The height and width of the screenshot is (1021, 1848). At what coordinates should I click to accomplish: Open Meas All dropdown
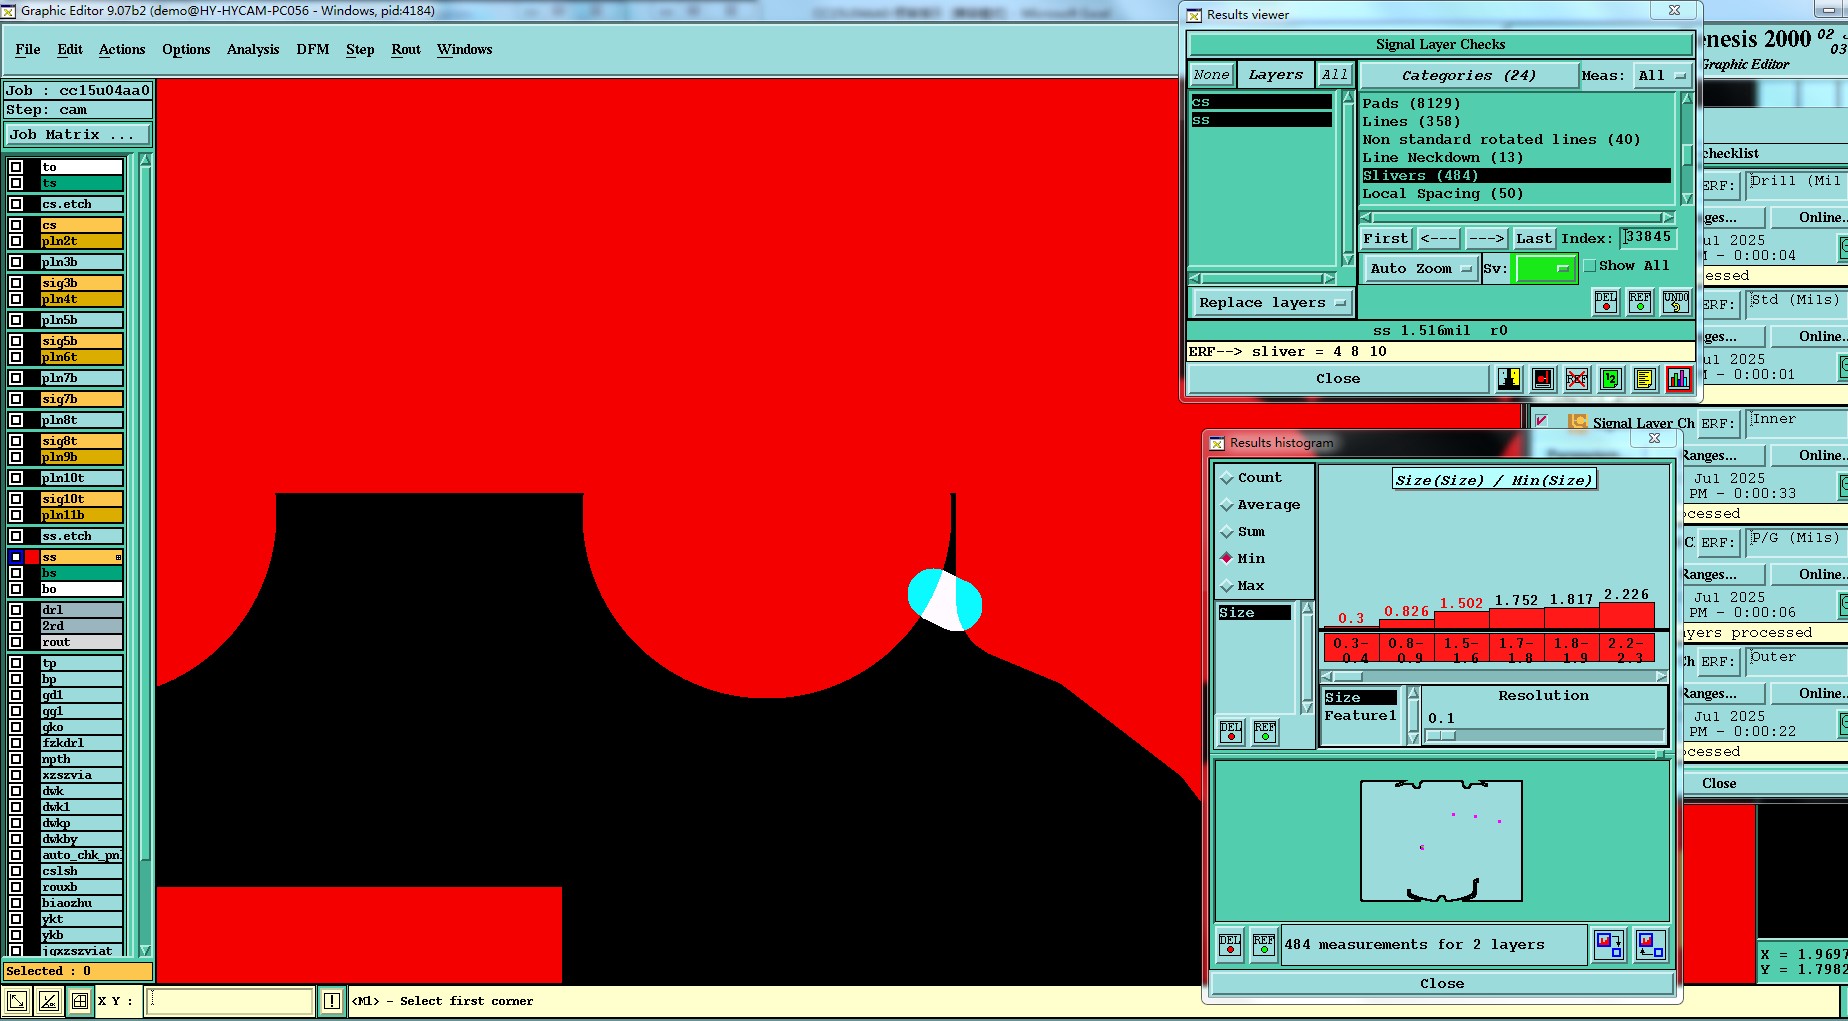click(1662, 76)
